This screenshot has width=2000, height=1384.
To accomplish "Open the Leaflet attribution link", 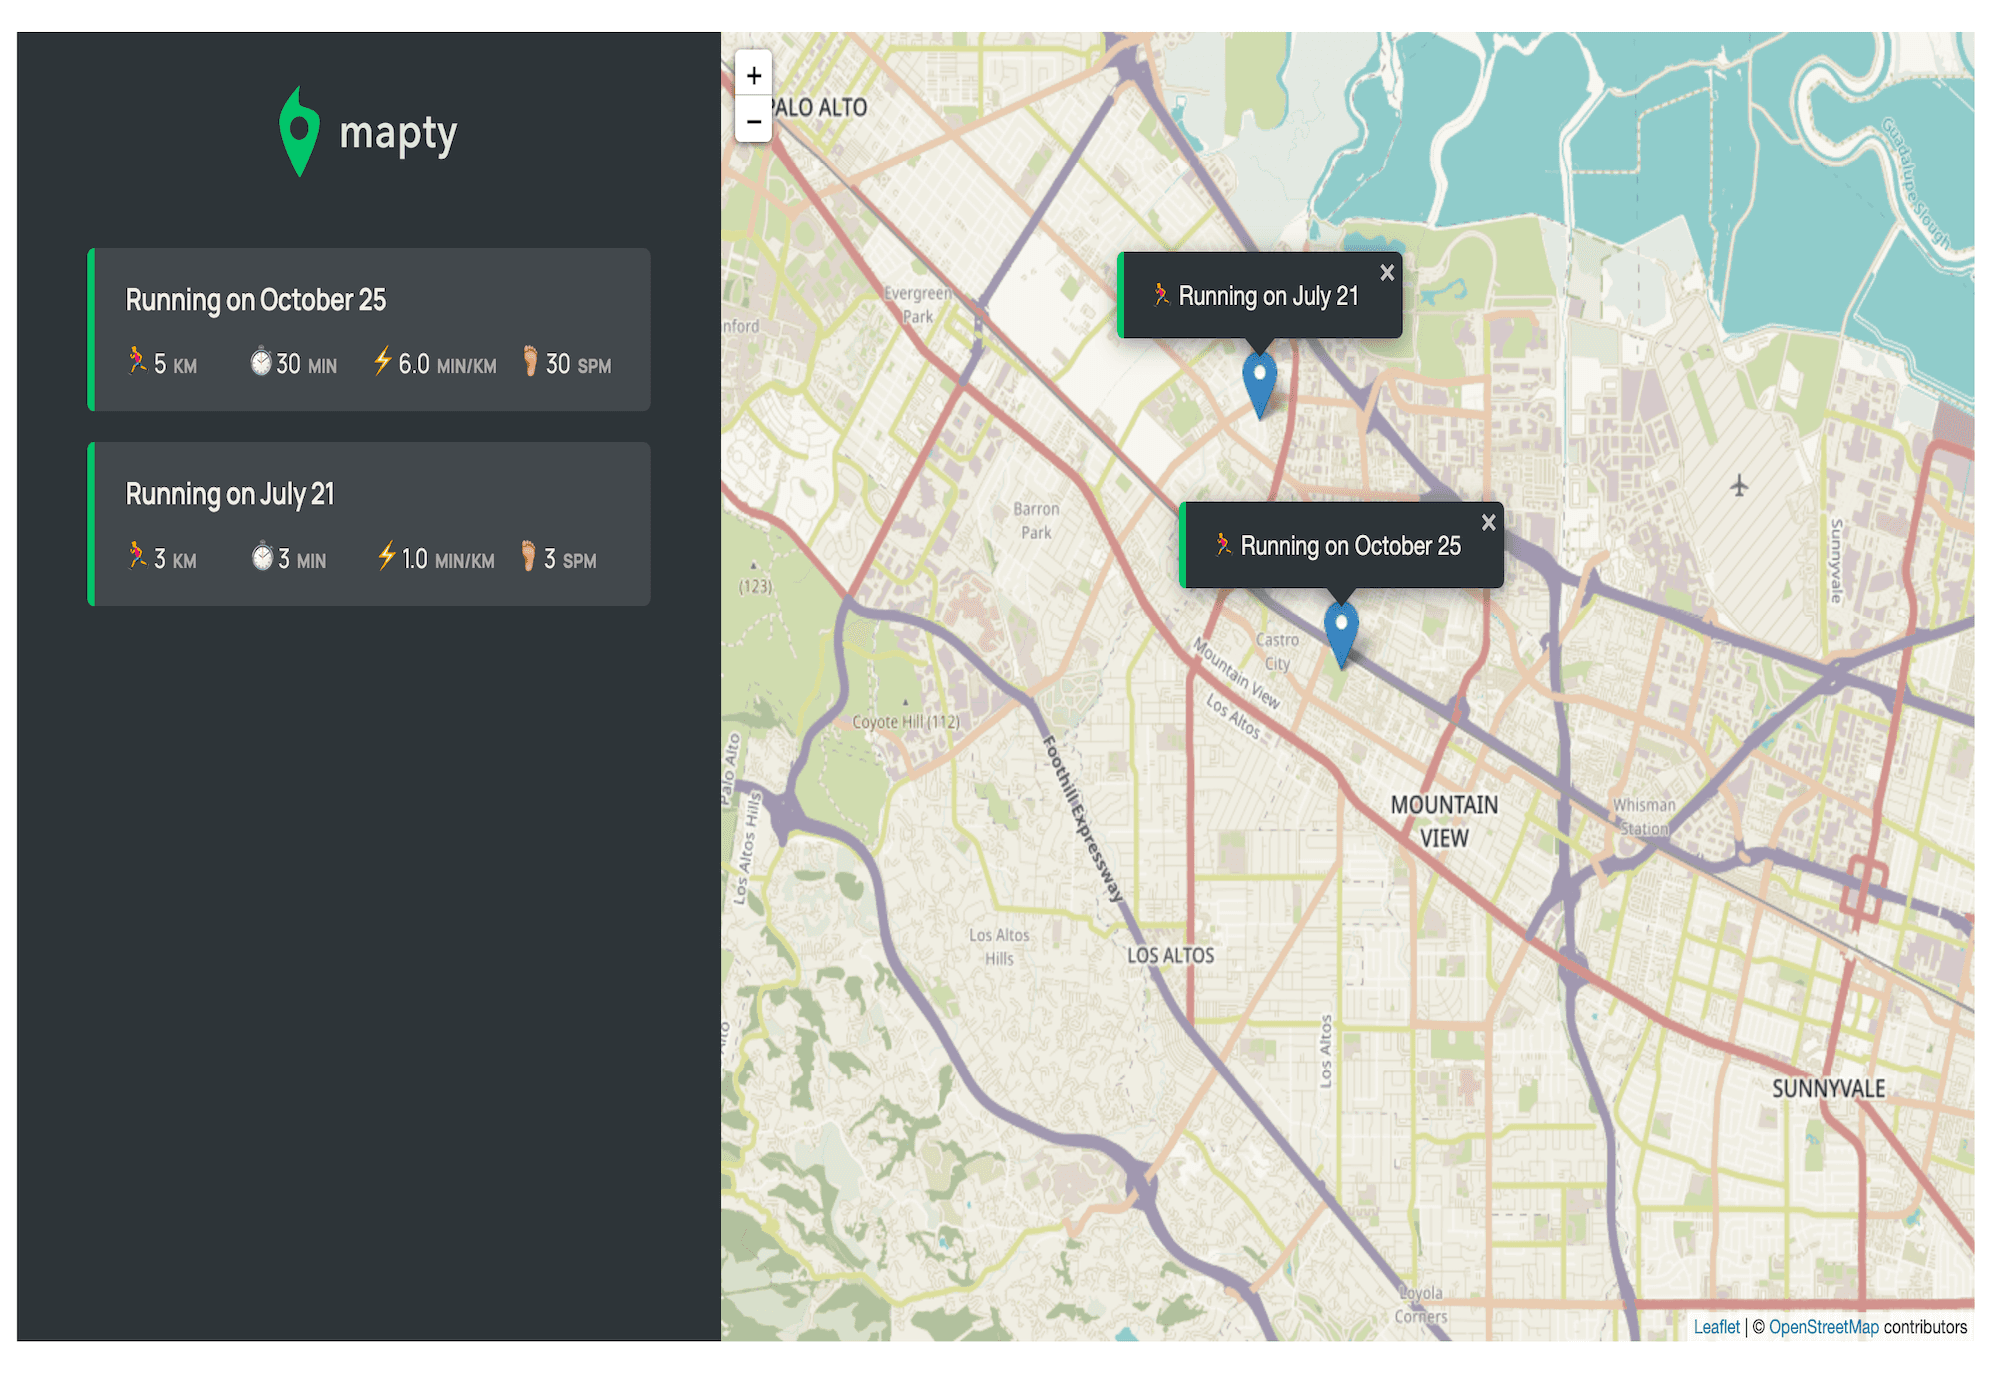I will [x=1716, y=1327].
